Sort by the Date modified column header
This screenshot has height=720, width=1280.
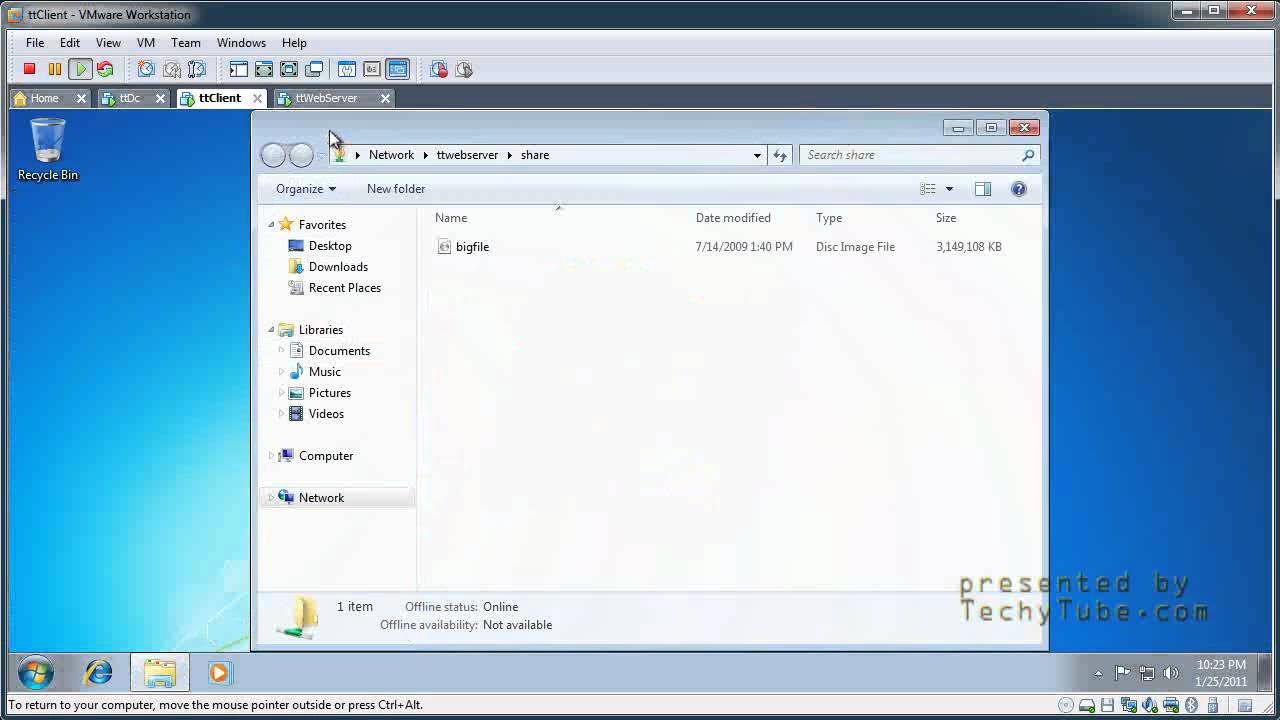point(733,218)
